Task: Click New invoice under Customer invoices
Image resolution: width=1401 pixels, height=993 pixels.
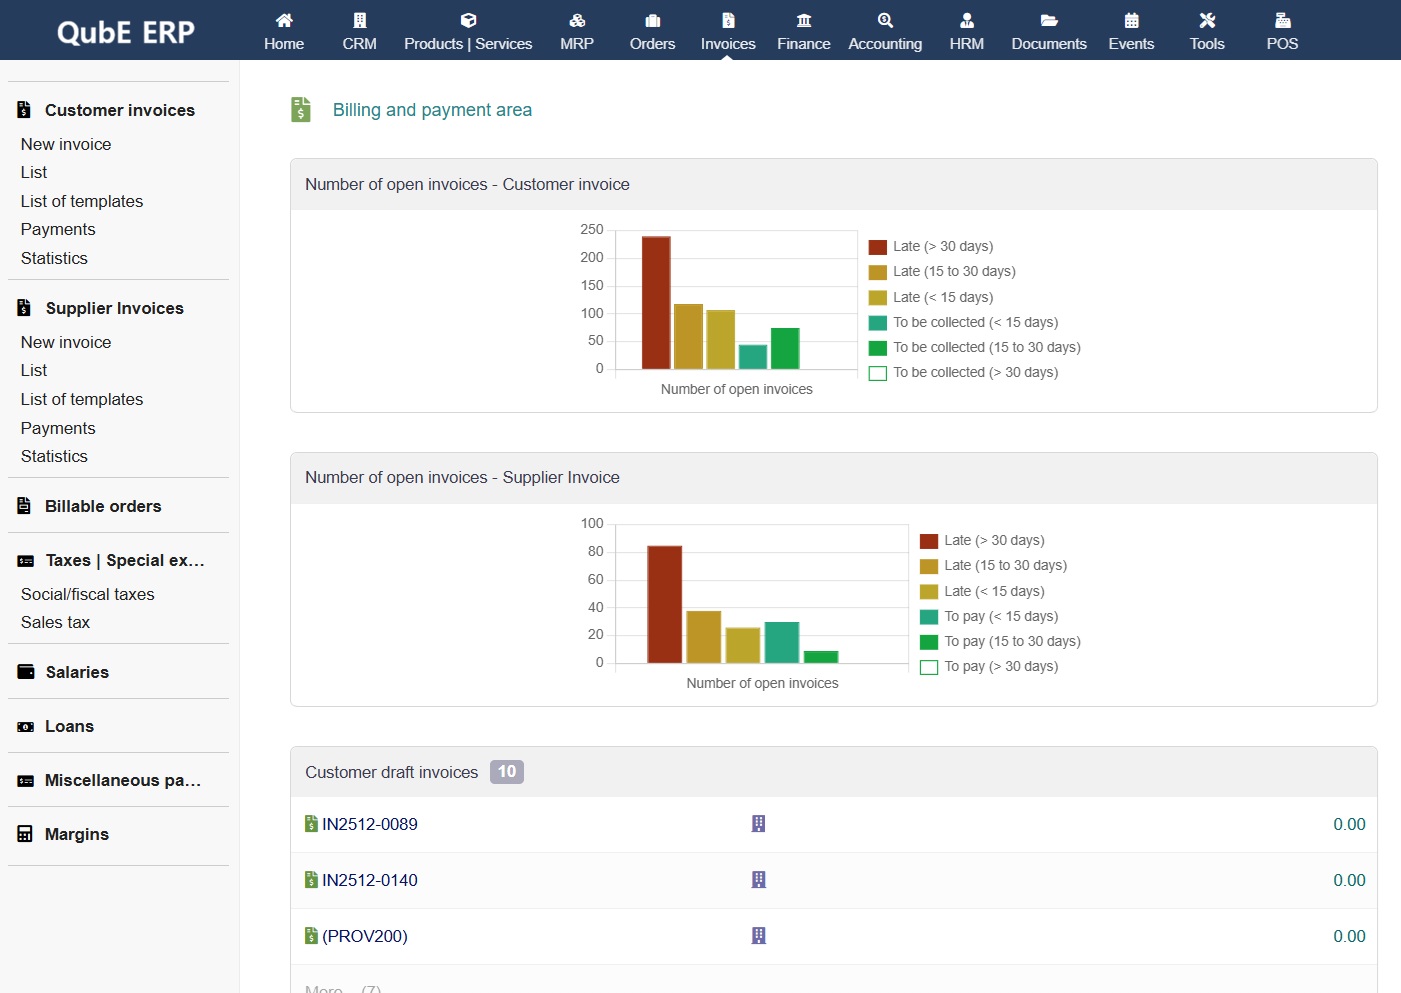Action: (x=65, y=144)
